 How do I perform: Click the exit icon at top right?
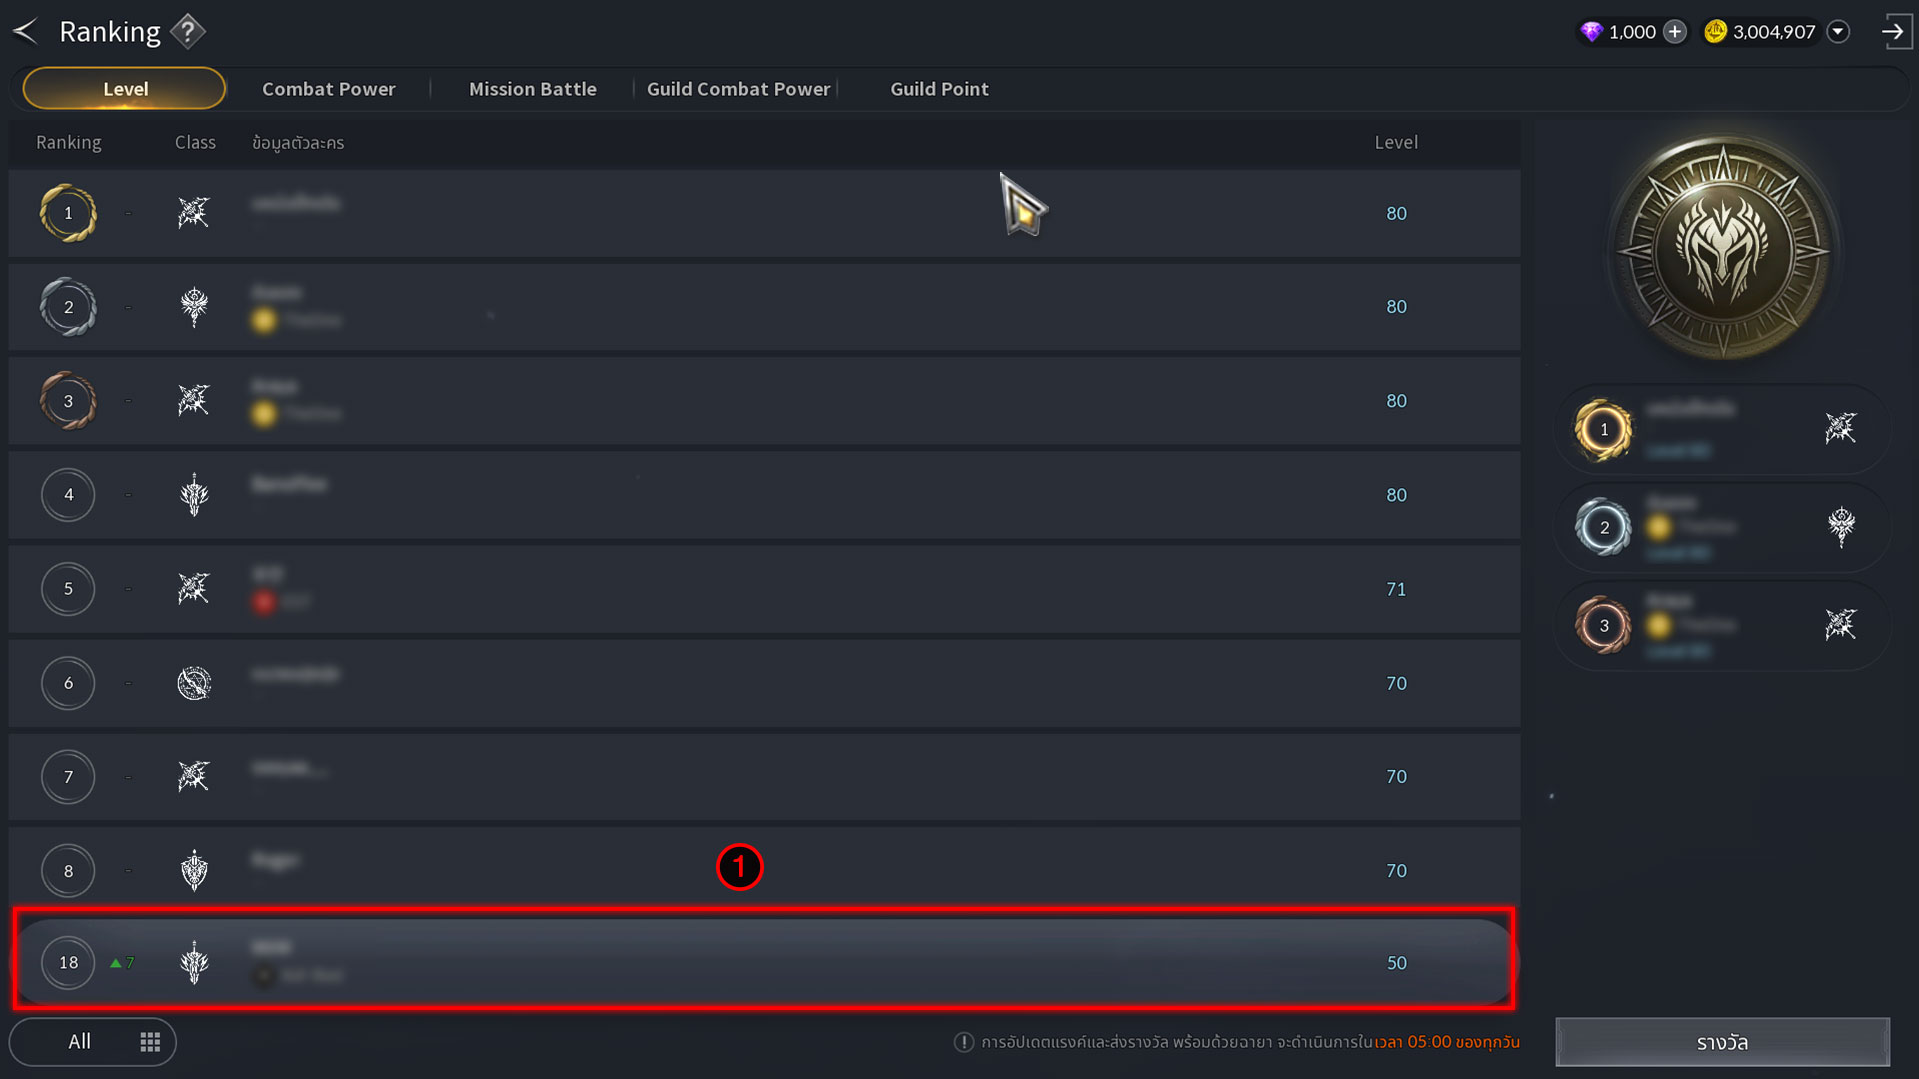1894,32
